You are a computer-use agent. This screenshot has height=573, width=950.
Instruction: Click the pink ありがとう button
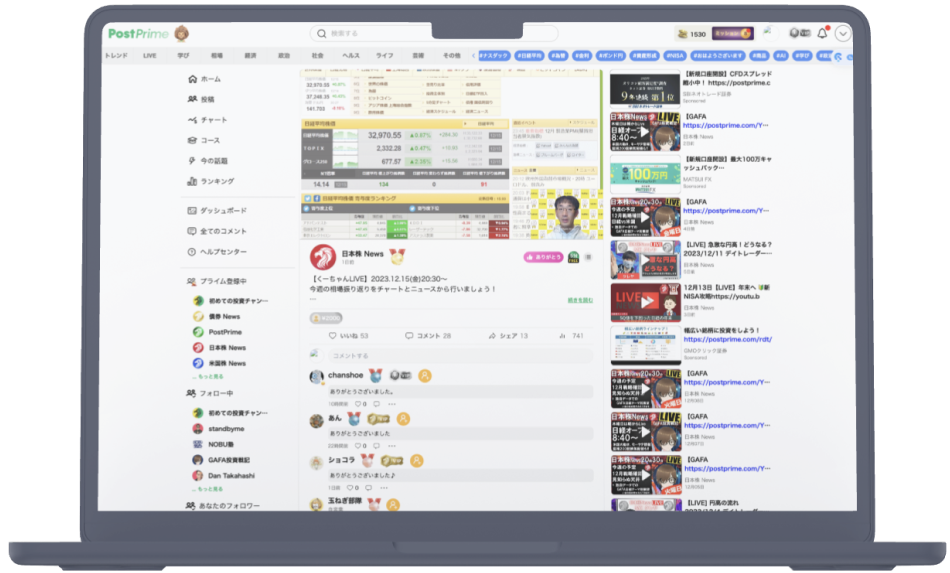click(x=543, y=257)
